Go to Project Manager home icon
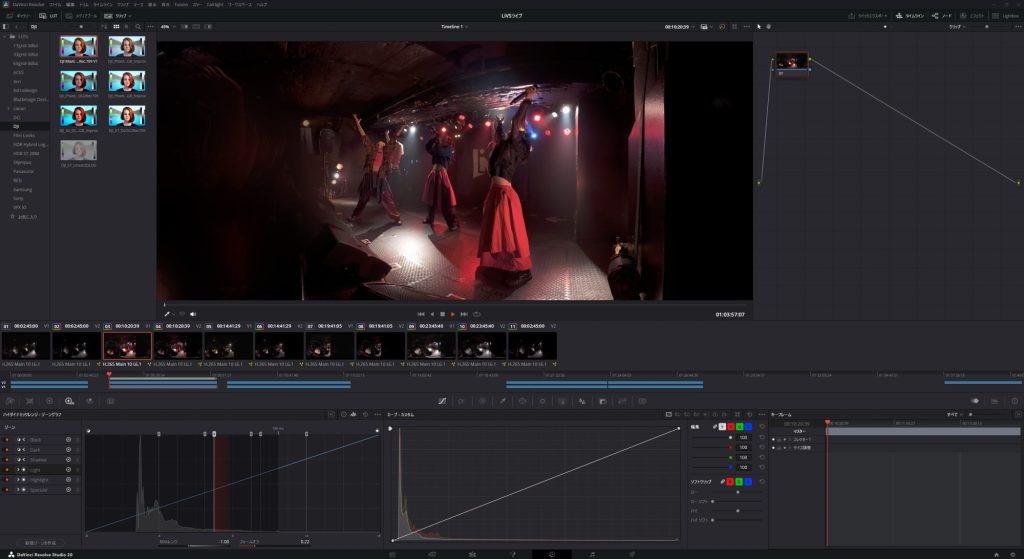The image size is (1024, 559). click(x=997, y=554)
